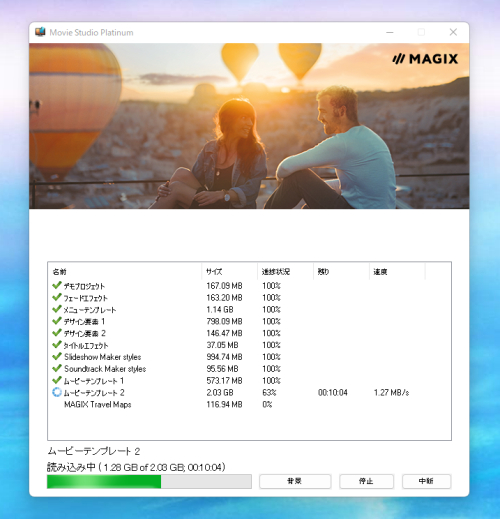The image size is (500, 519).
Task: Select the デザイン要素 1 row name
Action: (x=85, y=322)
